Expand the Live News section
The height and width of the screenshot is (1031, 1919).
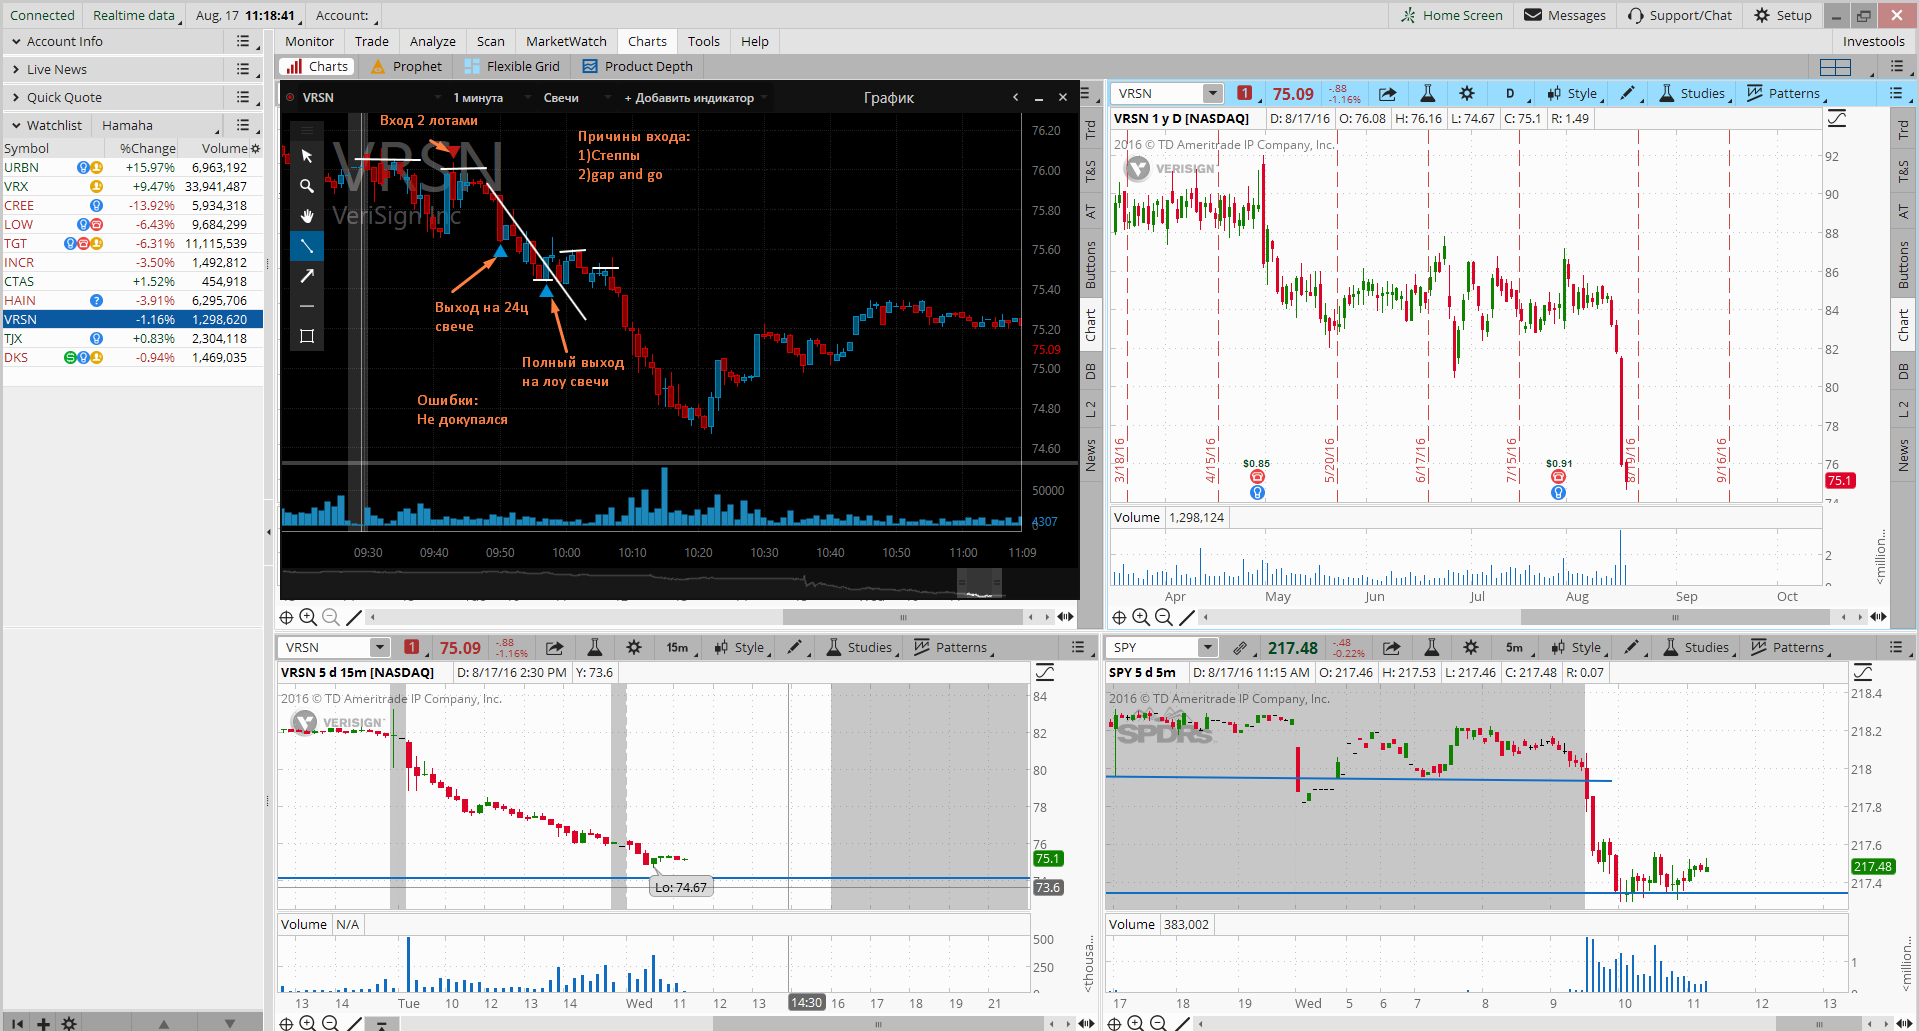16,69
